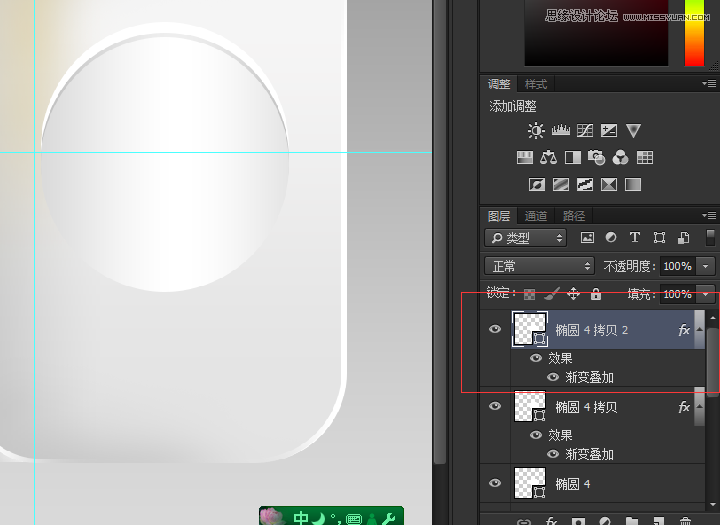Add a Hue/Saturation adjustment
The image size is (720, 525).
(525, 158)
